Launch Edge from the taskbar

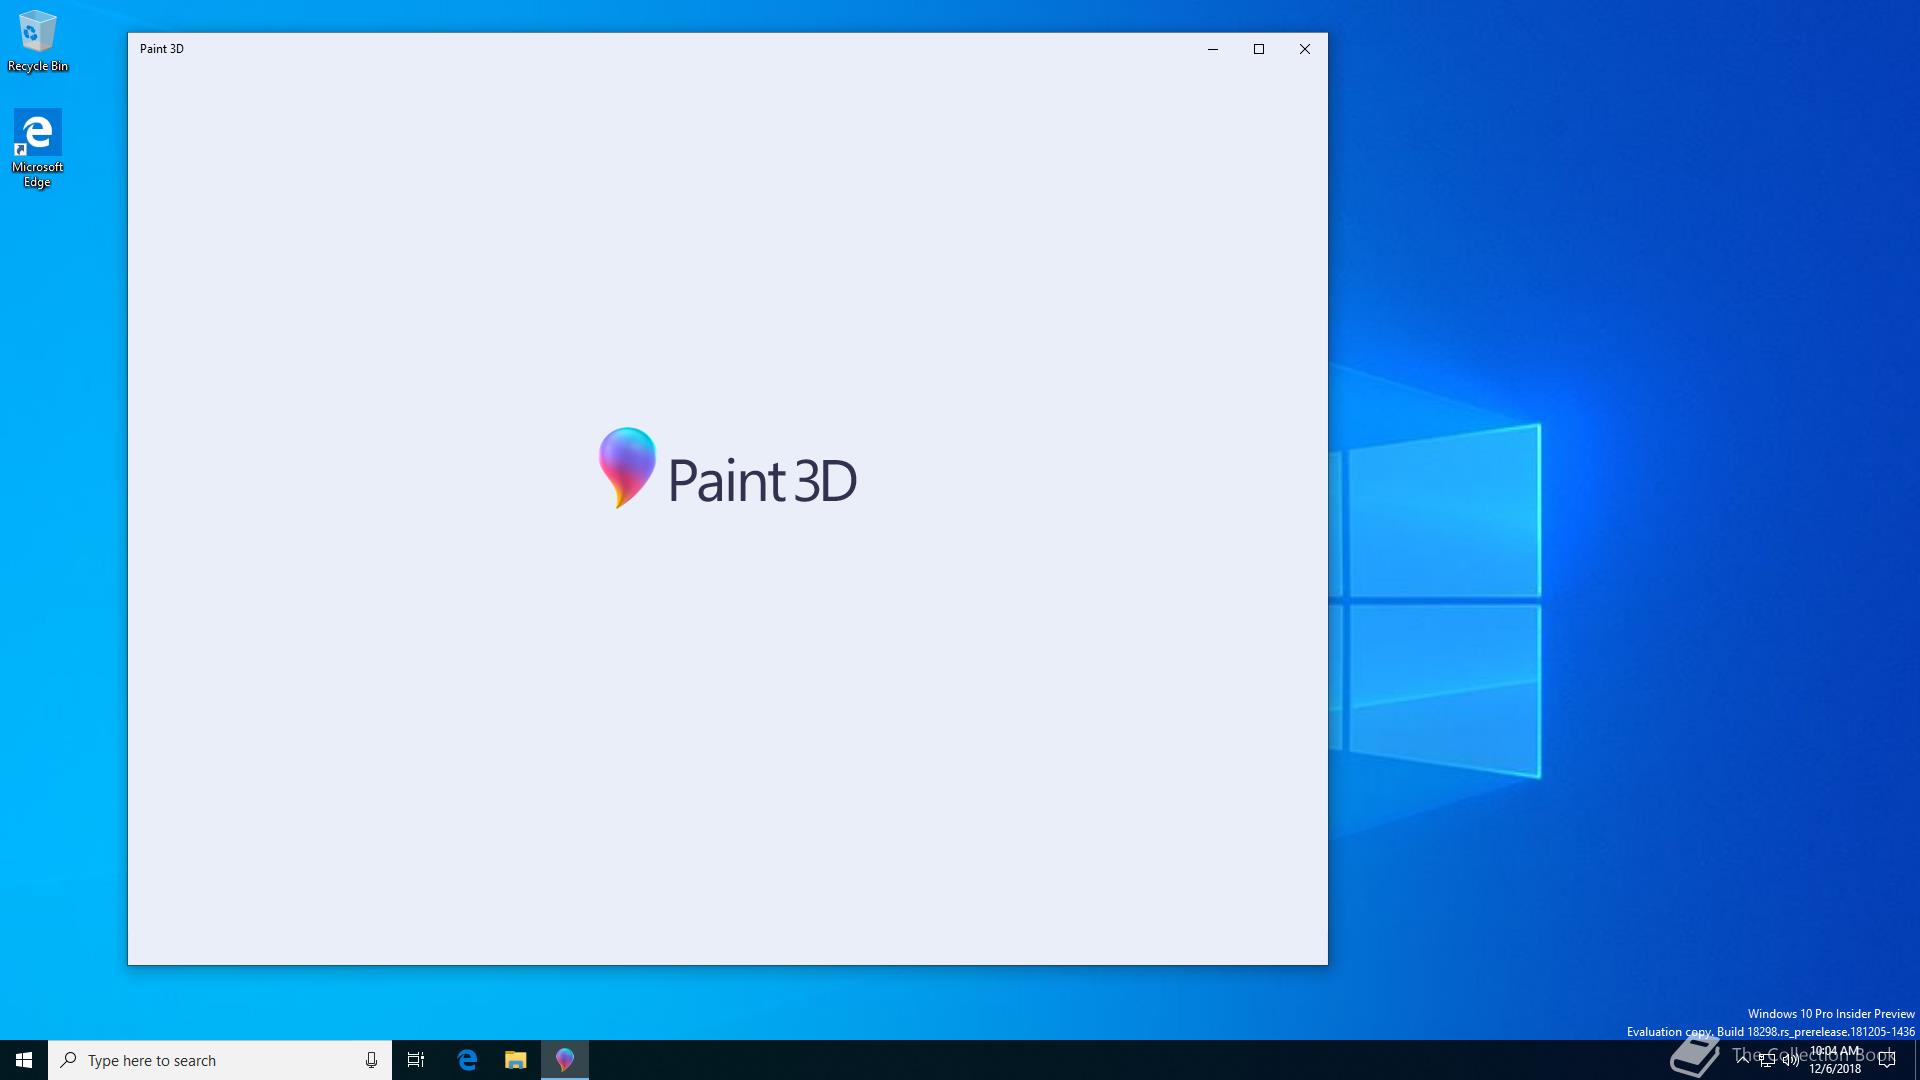tap(467, 1060)
